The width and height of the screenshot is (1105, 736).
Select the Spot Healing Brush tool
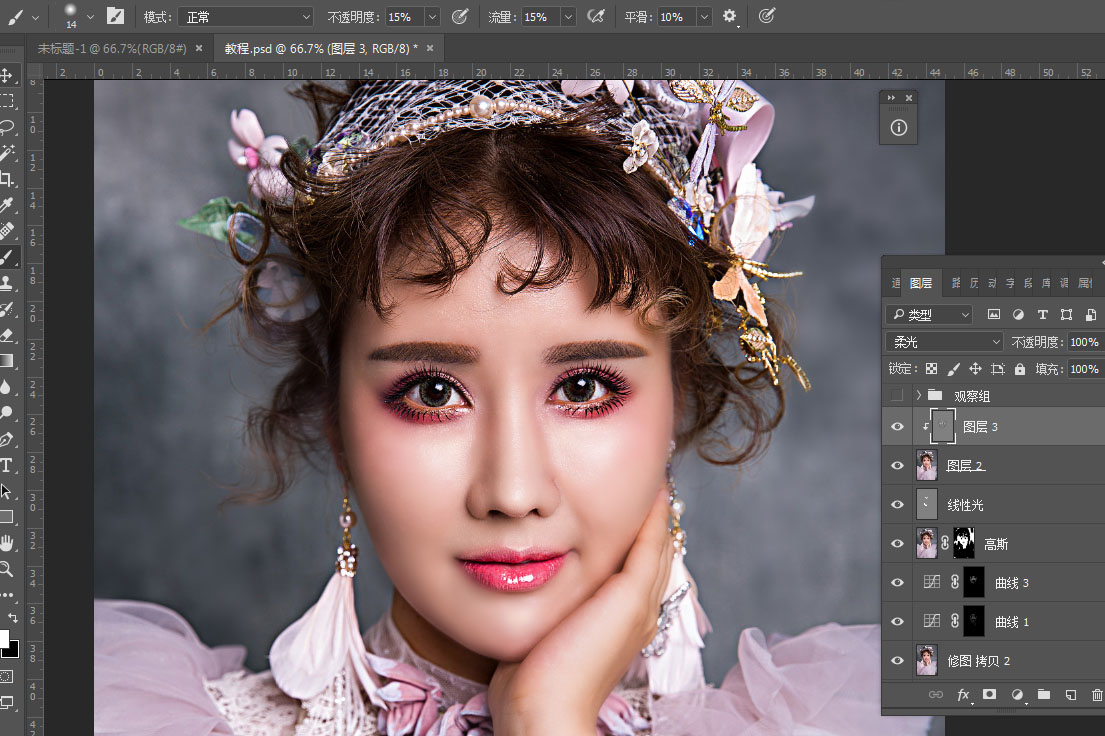pos(7,231)
